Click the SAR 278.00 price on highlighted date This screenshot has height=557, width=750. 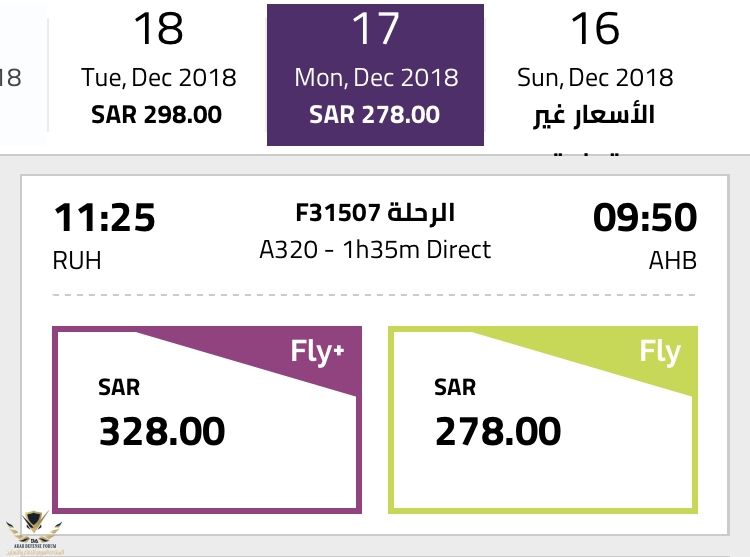(375, 115)
